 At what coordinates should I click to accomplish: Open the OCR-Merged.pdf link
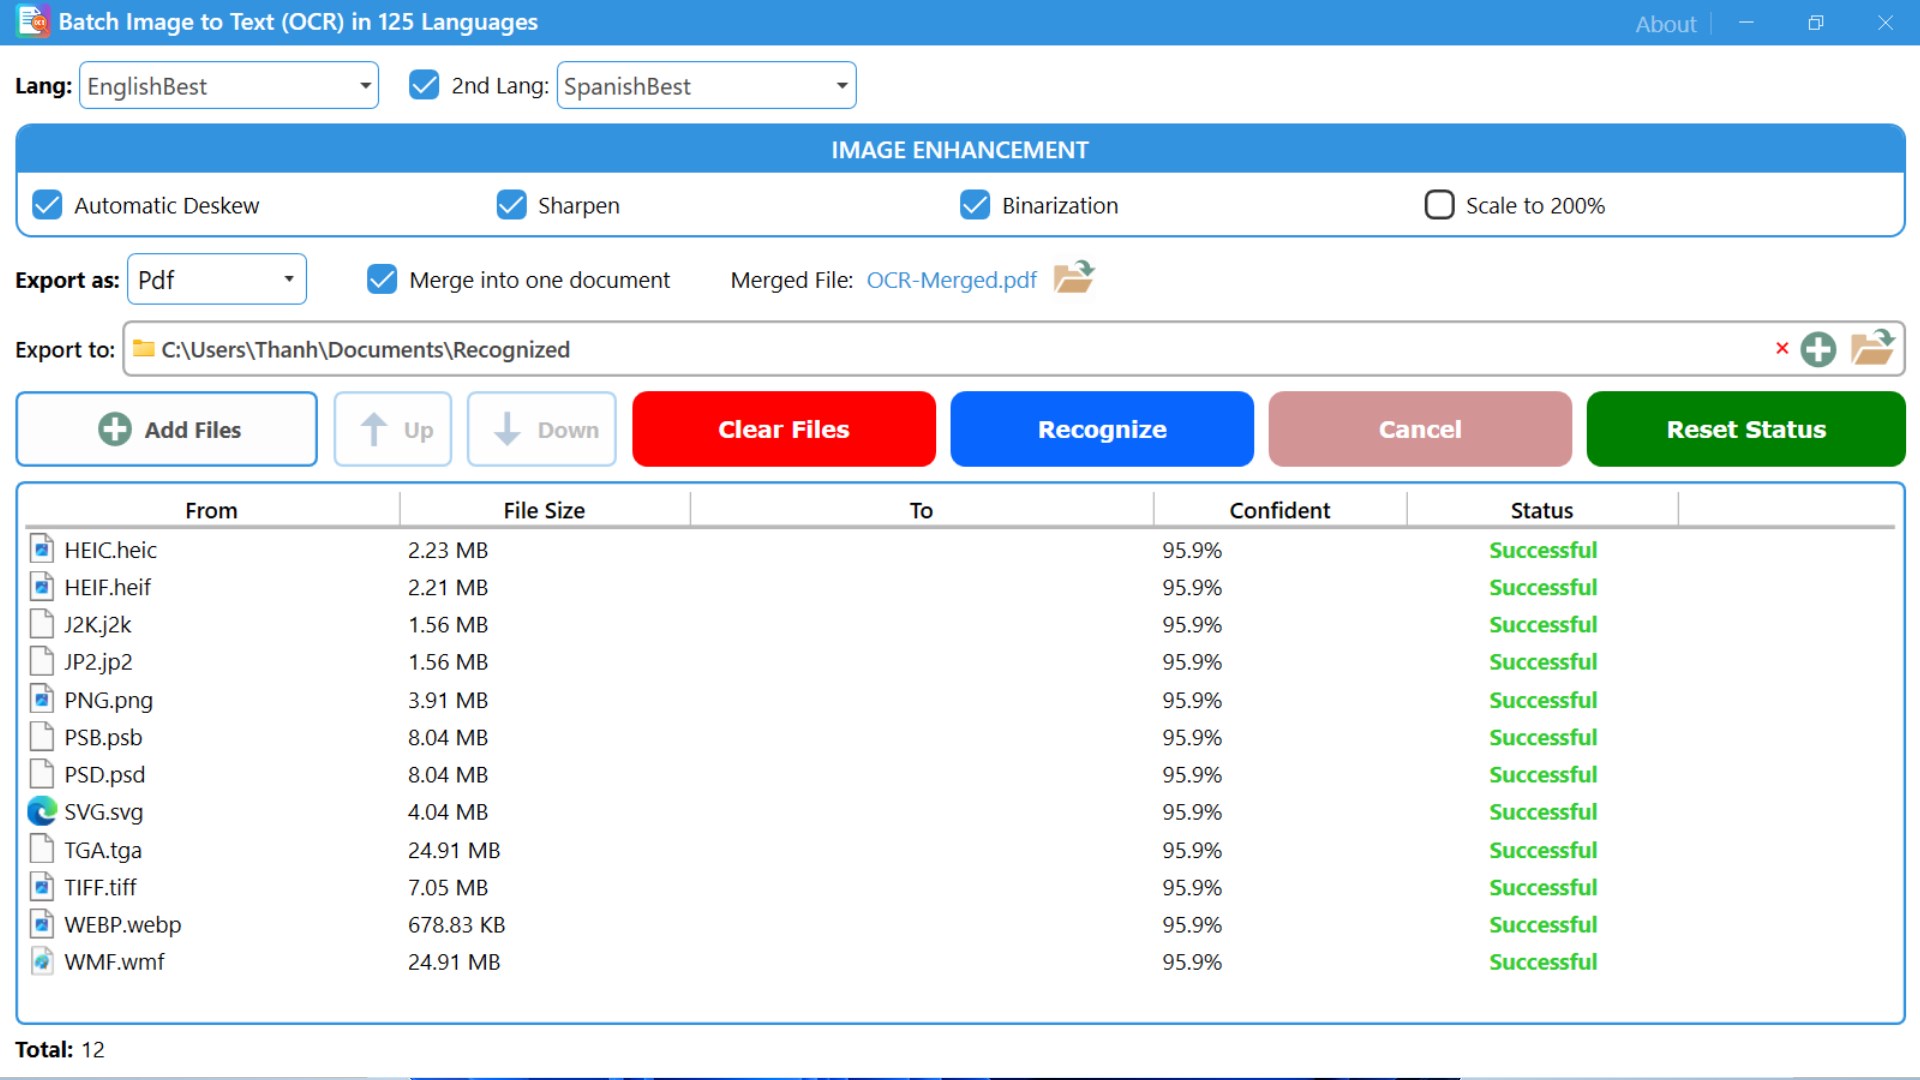point(951,280)
